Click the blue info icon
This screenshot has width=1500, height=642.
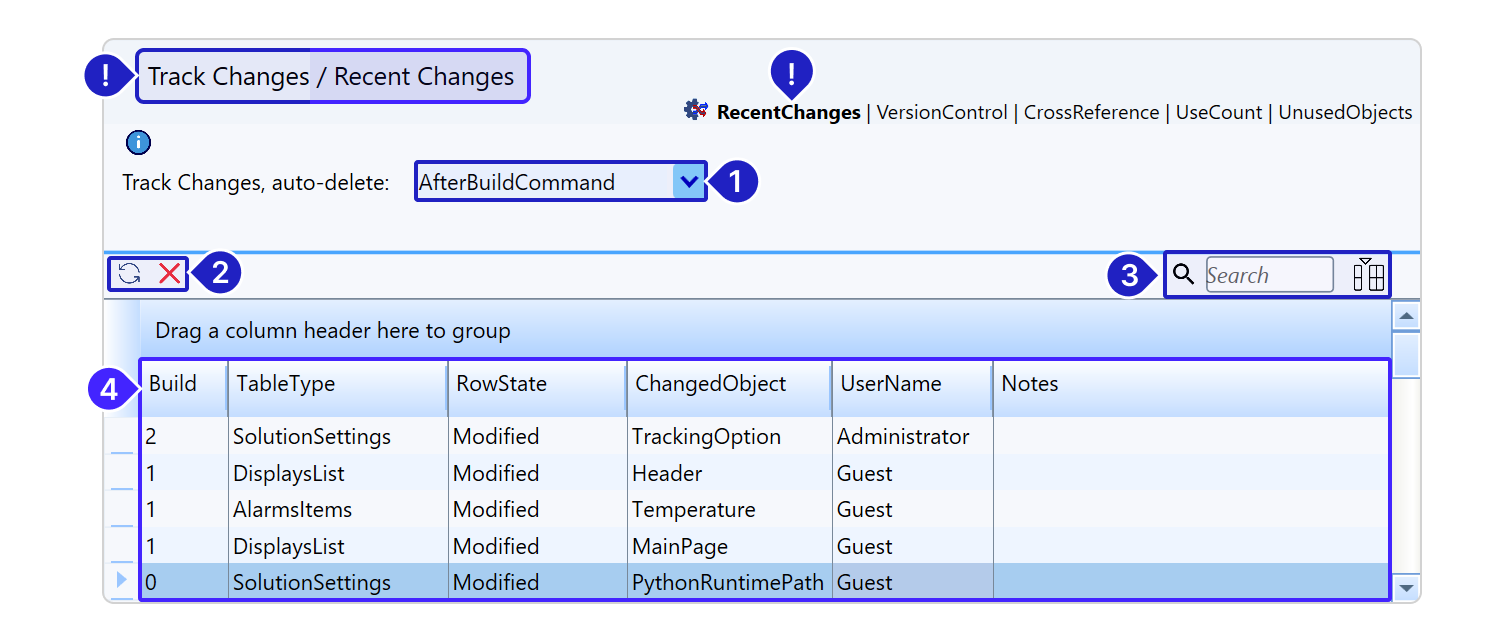point(138,142)
